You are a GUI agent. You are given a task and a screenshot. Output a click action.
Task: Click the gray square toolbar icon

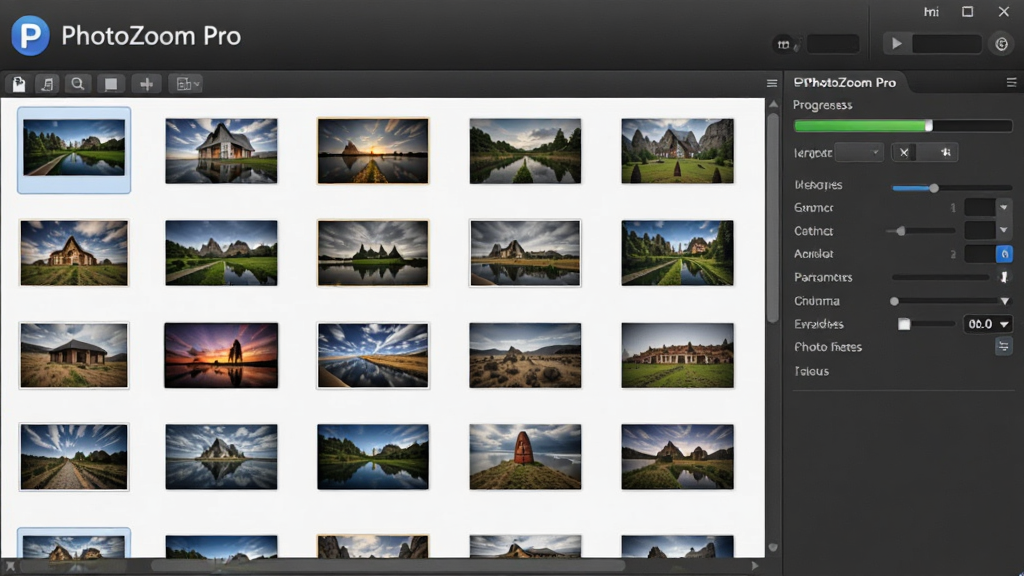click(111, 84)
